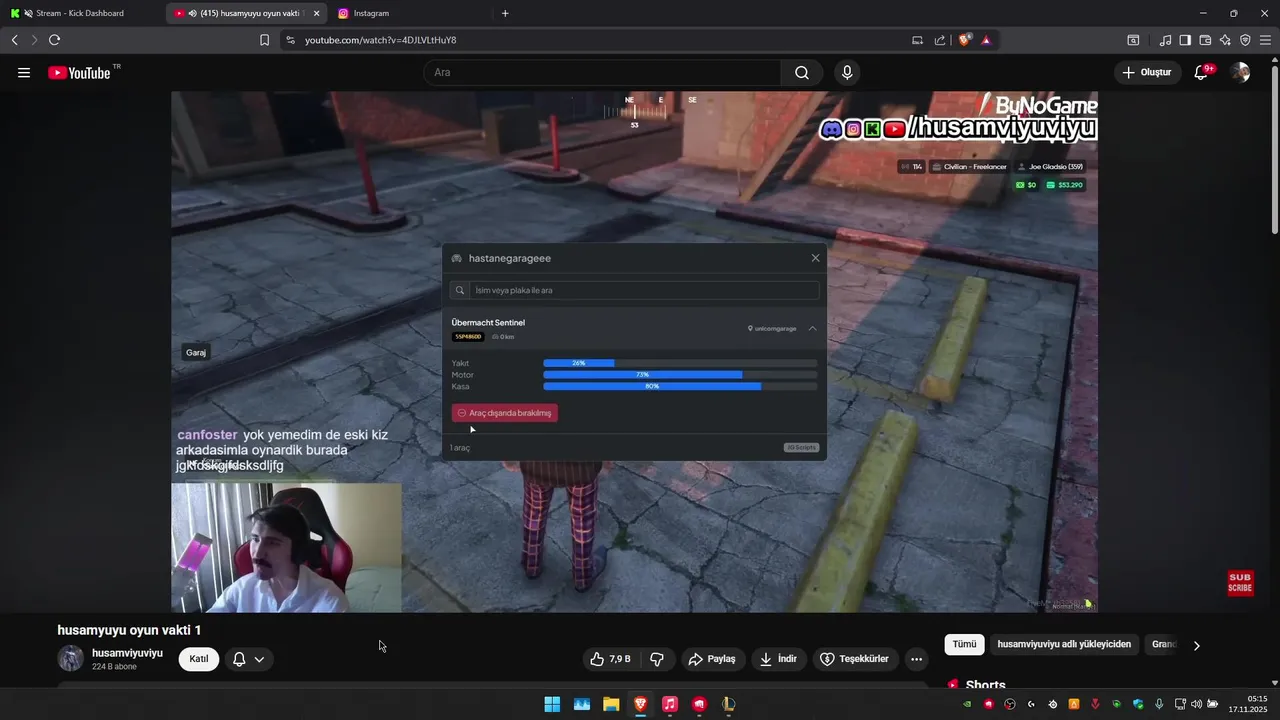Viewport: 1280px width, 720px height.
Task: Install or cast via address bar screen icon
Action: 917,40
